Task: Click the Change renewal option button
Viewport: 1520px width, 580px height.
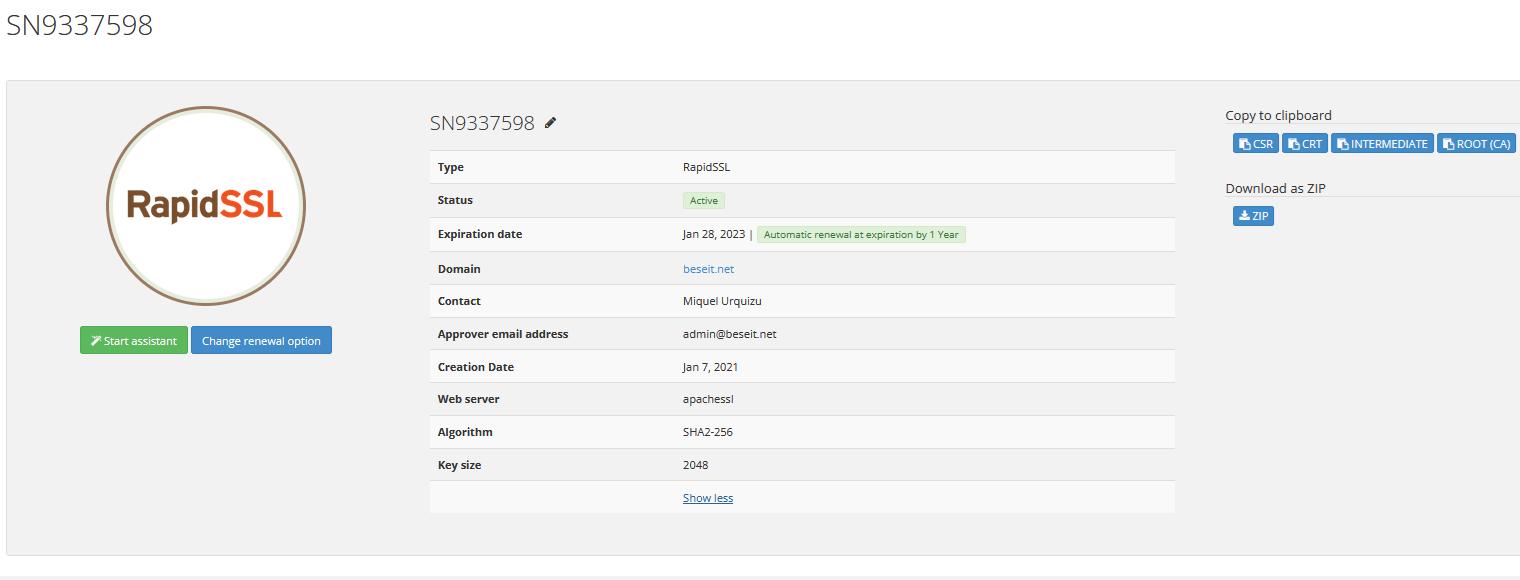Action: point(261,341)
